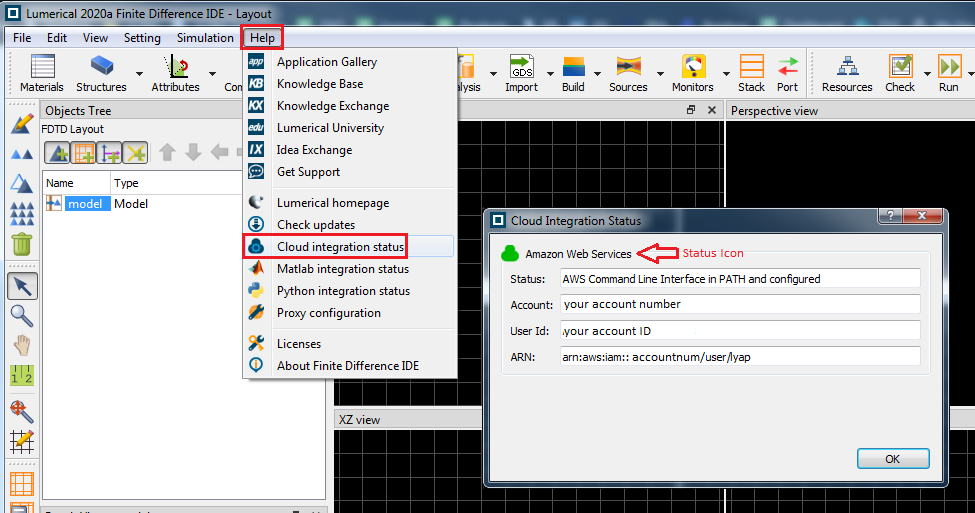Viewport: 975px width, 513px height.
Task: Expand the Attributes dropdown arrow
Action: point(212,73)
